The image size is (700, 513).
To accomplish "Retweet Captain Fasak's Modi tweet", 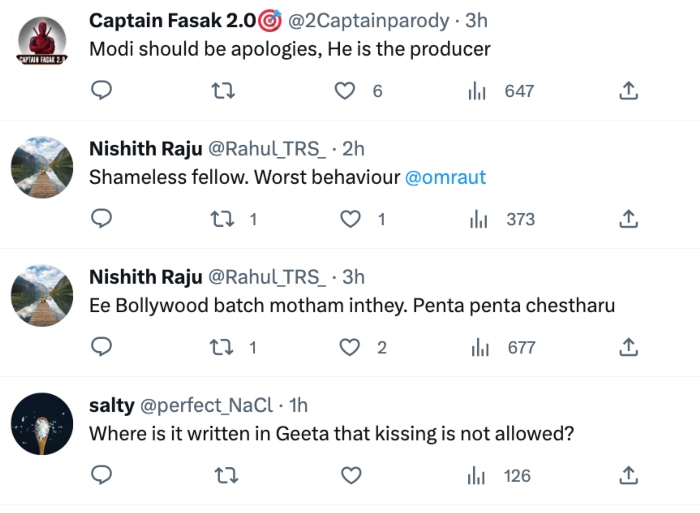I will (x=226, y=91).
